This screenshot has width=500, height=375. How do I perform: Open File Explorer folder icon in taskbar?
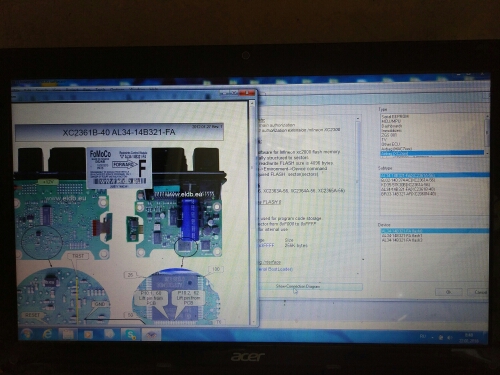click(68, 334)
